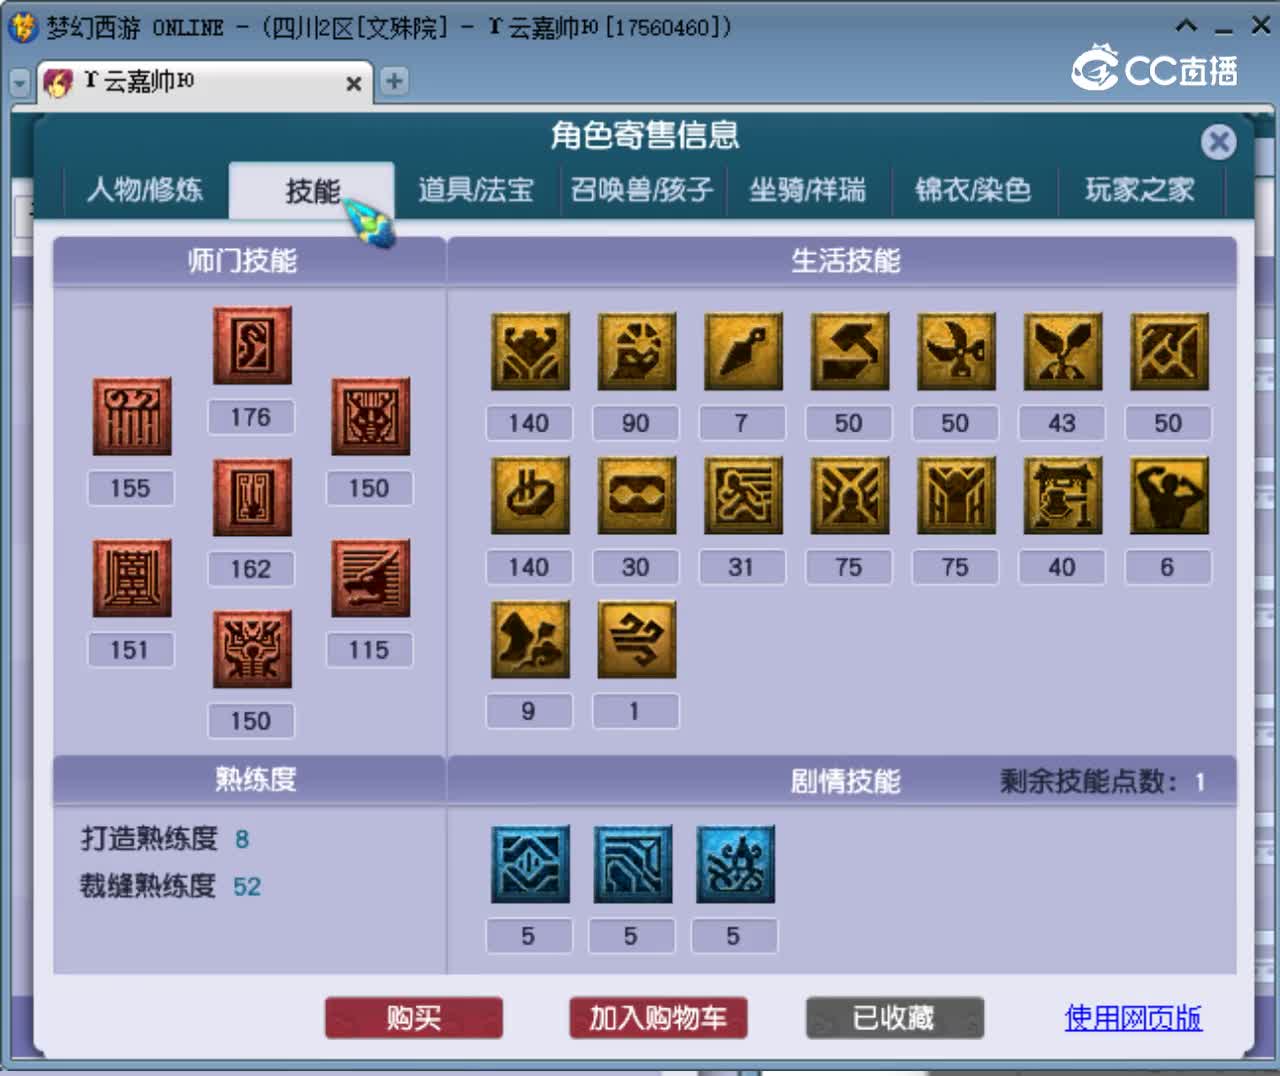The image size is (1280, 1076).
Task: Click the sect skill icon above level 176
Action: 252,345
